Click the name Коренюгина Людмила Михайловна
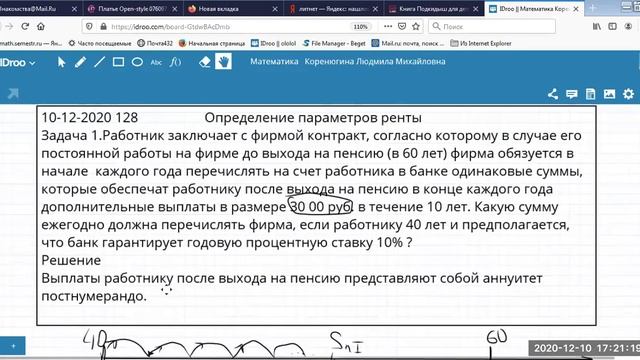Image resolution: width=640 pixels, height=360 pixels. click(375, 62)
